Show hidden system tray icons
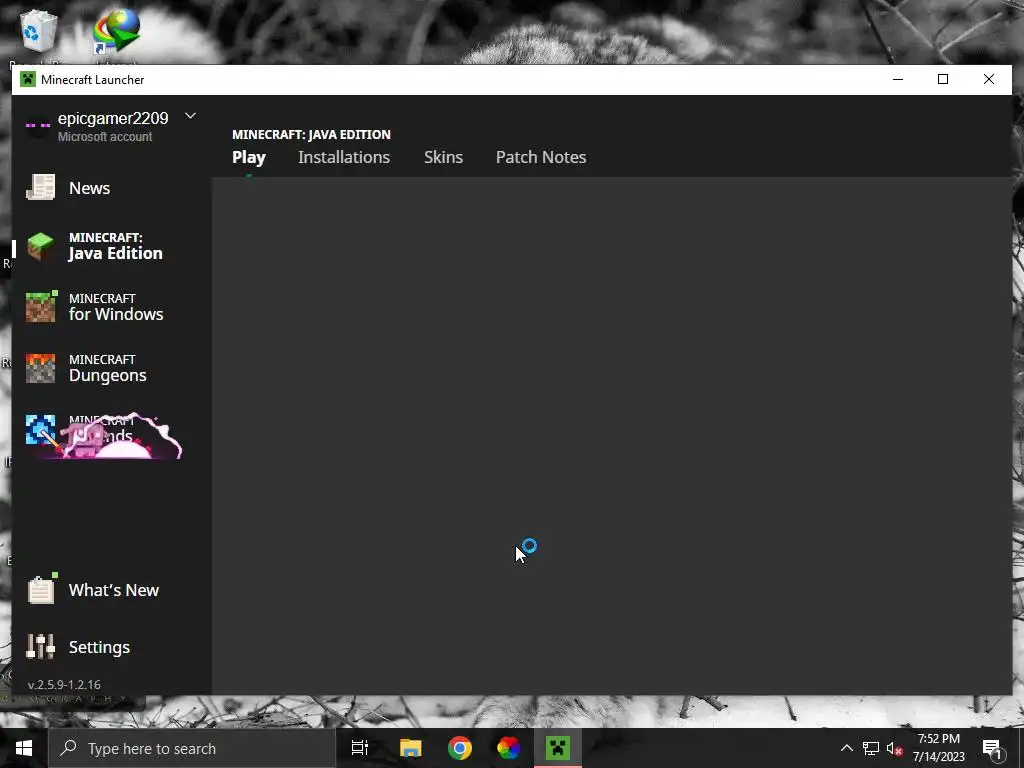Viewport: 1024px width, 768px height. click(846, 748)
